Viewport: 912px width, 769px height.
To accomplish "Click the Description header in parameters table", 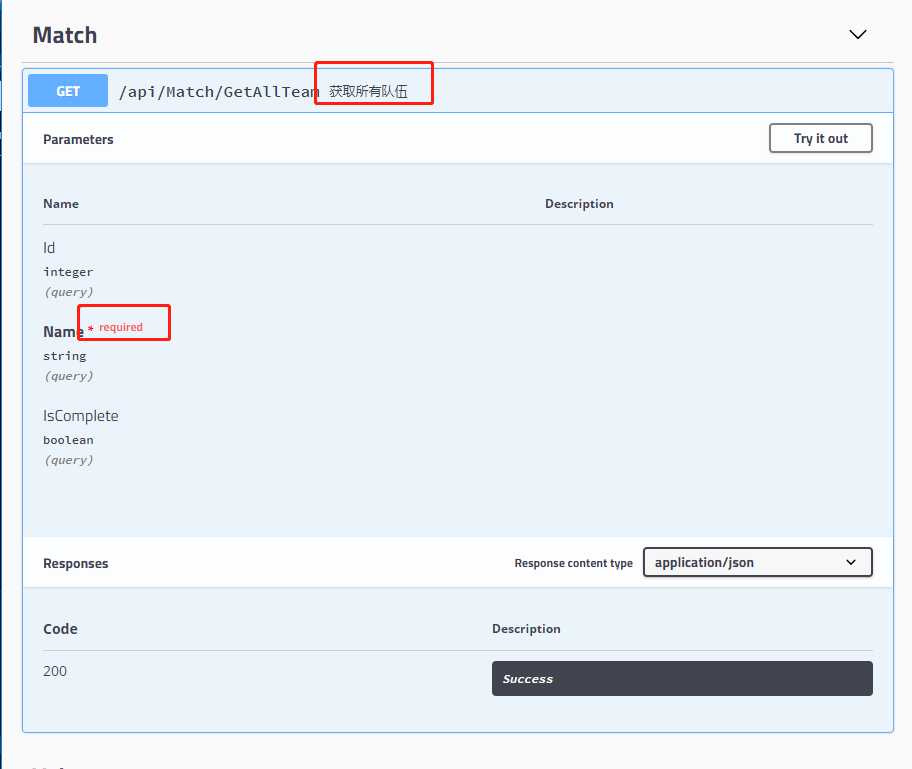I will pyautogui.click(x=579, y=204).
